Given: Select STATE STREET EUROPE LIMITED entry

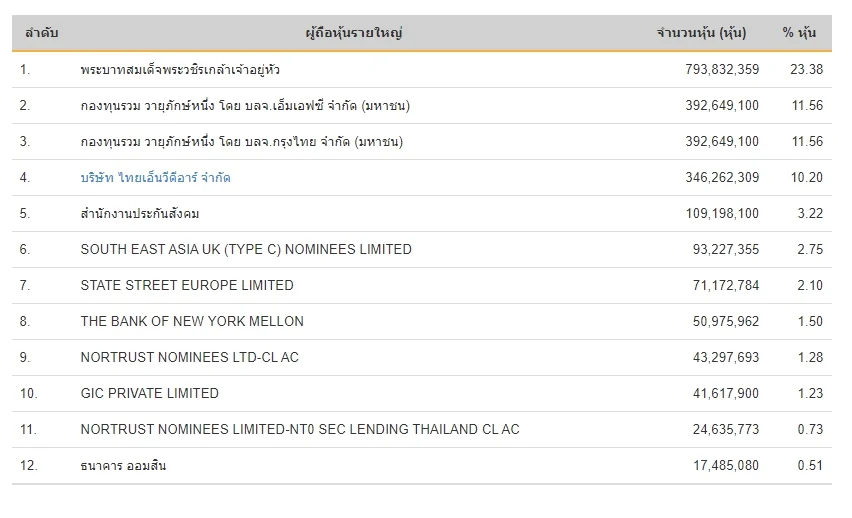Looking at the screenshot, I should click(187, 286).
